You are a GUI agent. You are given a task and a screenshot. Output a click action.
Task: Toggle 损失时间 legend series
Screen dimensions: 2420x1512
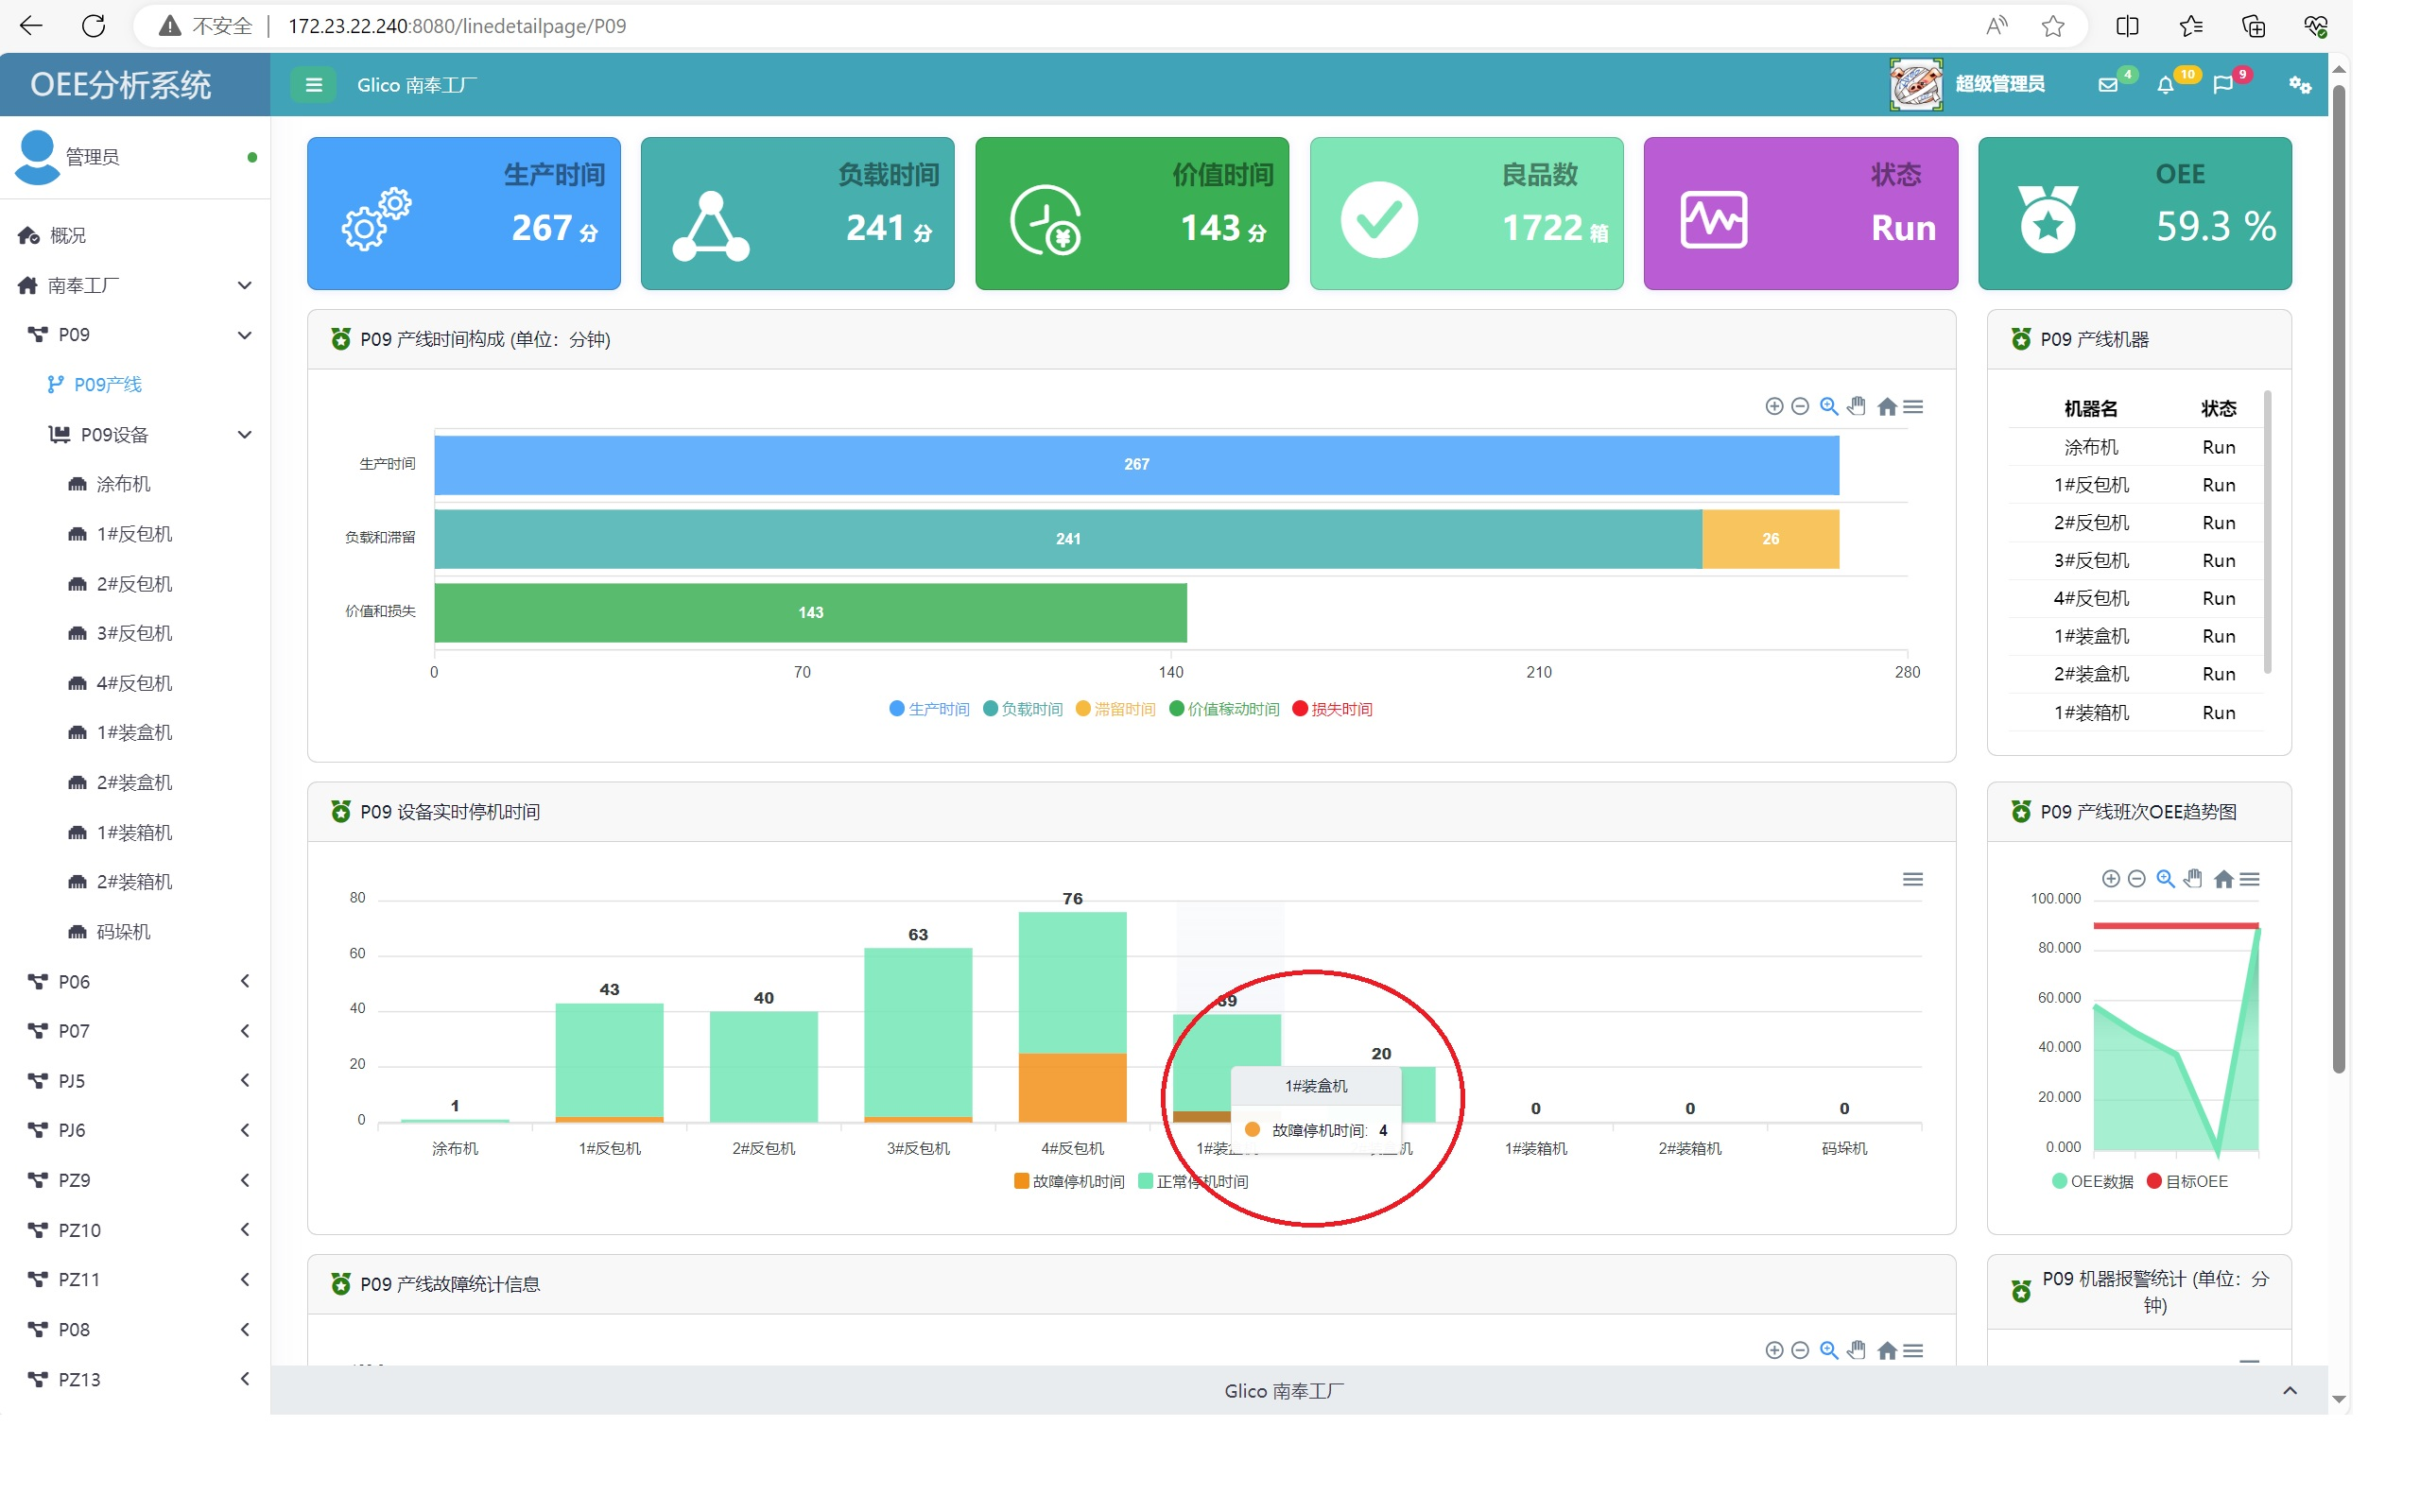click(x=1332, y=709)
